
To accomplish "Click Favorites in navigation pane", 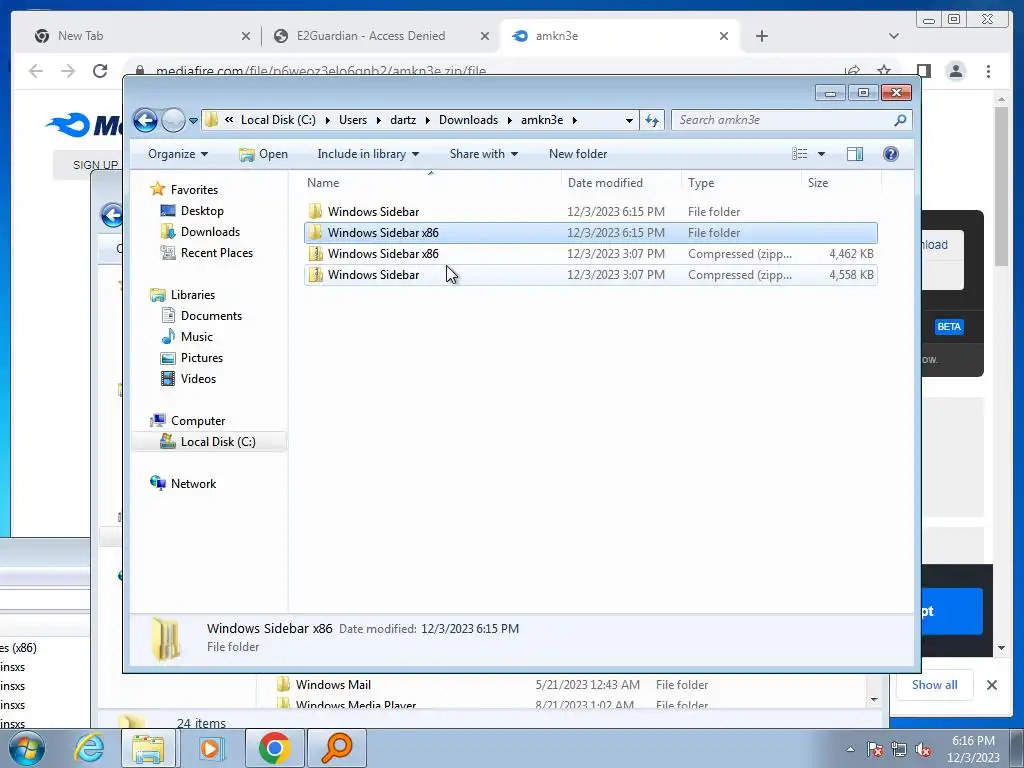I will click(194, 190).
